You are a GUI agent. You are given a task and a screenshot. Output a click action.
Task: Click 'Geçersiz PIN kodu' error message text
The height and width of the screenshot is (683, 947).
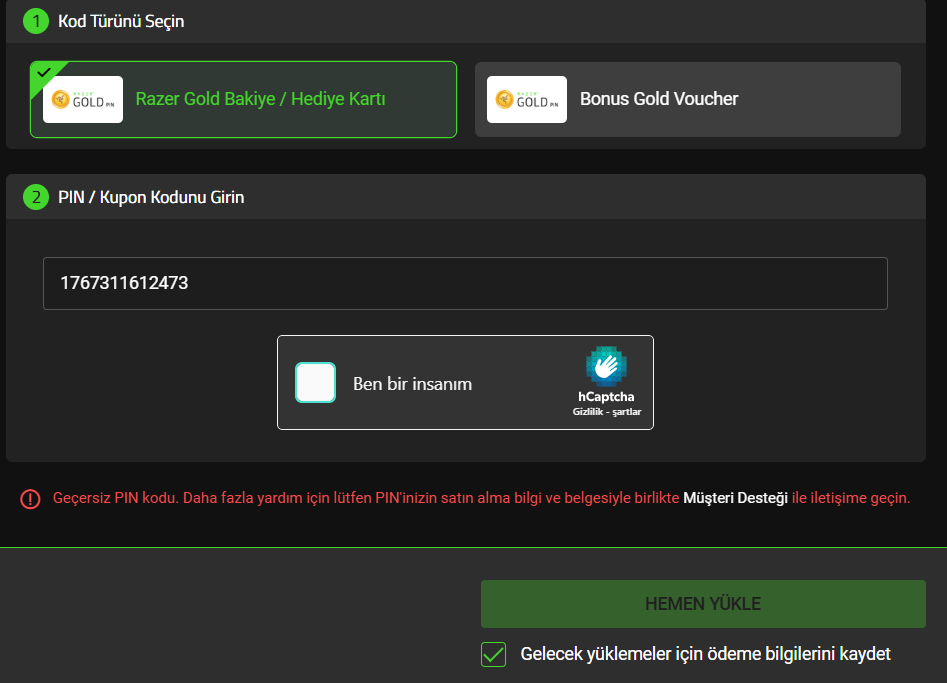(x=481, y=498)
